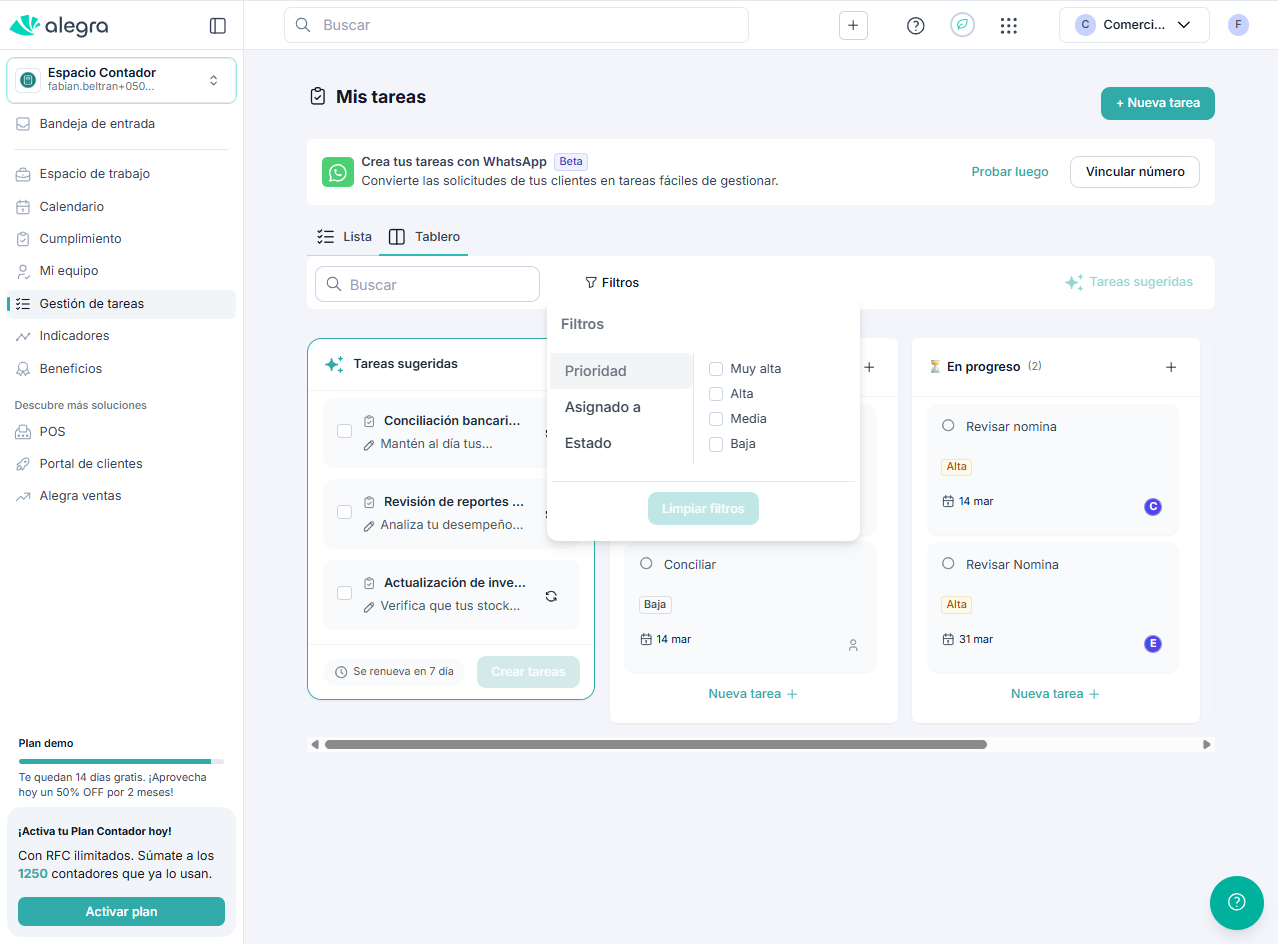The width and height of the screenshot is (1278, 944).
Task: Click the Nueva tarea button
Action: pos(1157,103)
